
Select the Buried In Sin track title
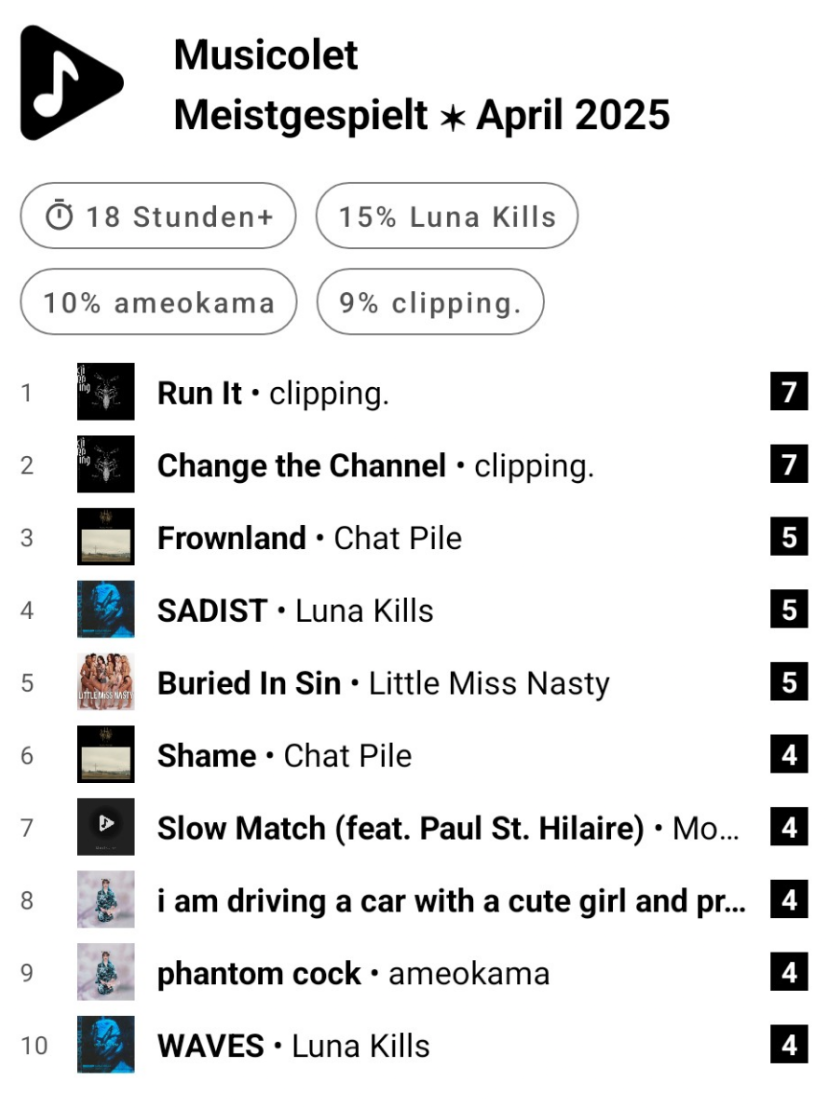click(x=249, y=683)
